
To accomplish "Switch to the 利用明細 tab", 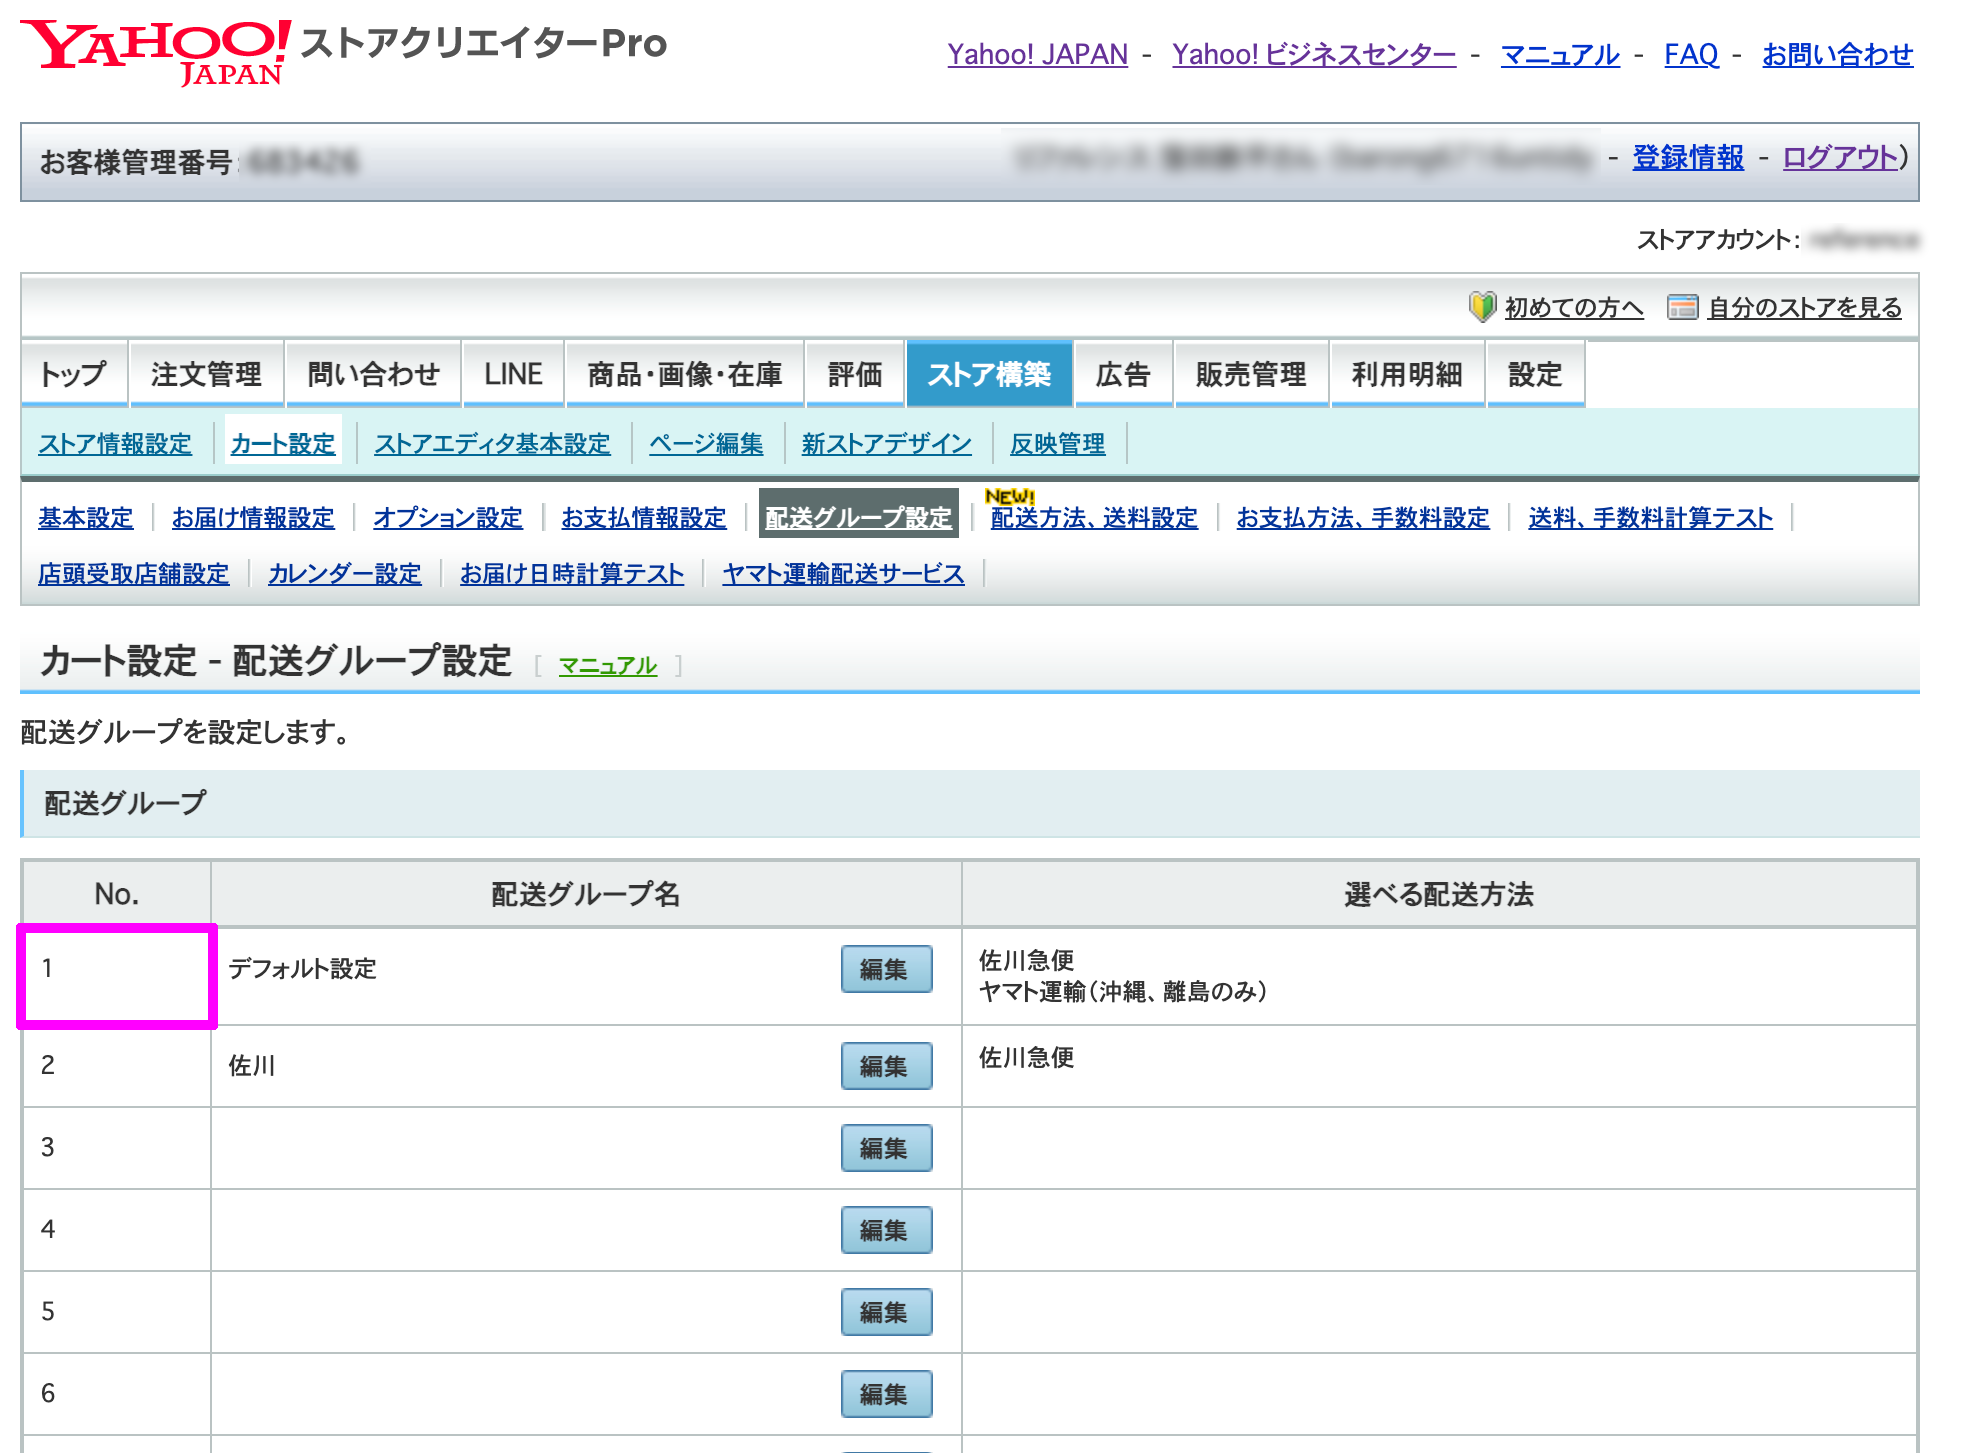I will coord(1407,374).
